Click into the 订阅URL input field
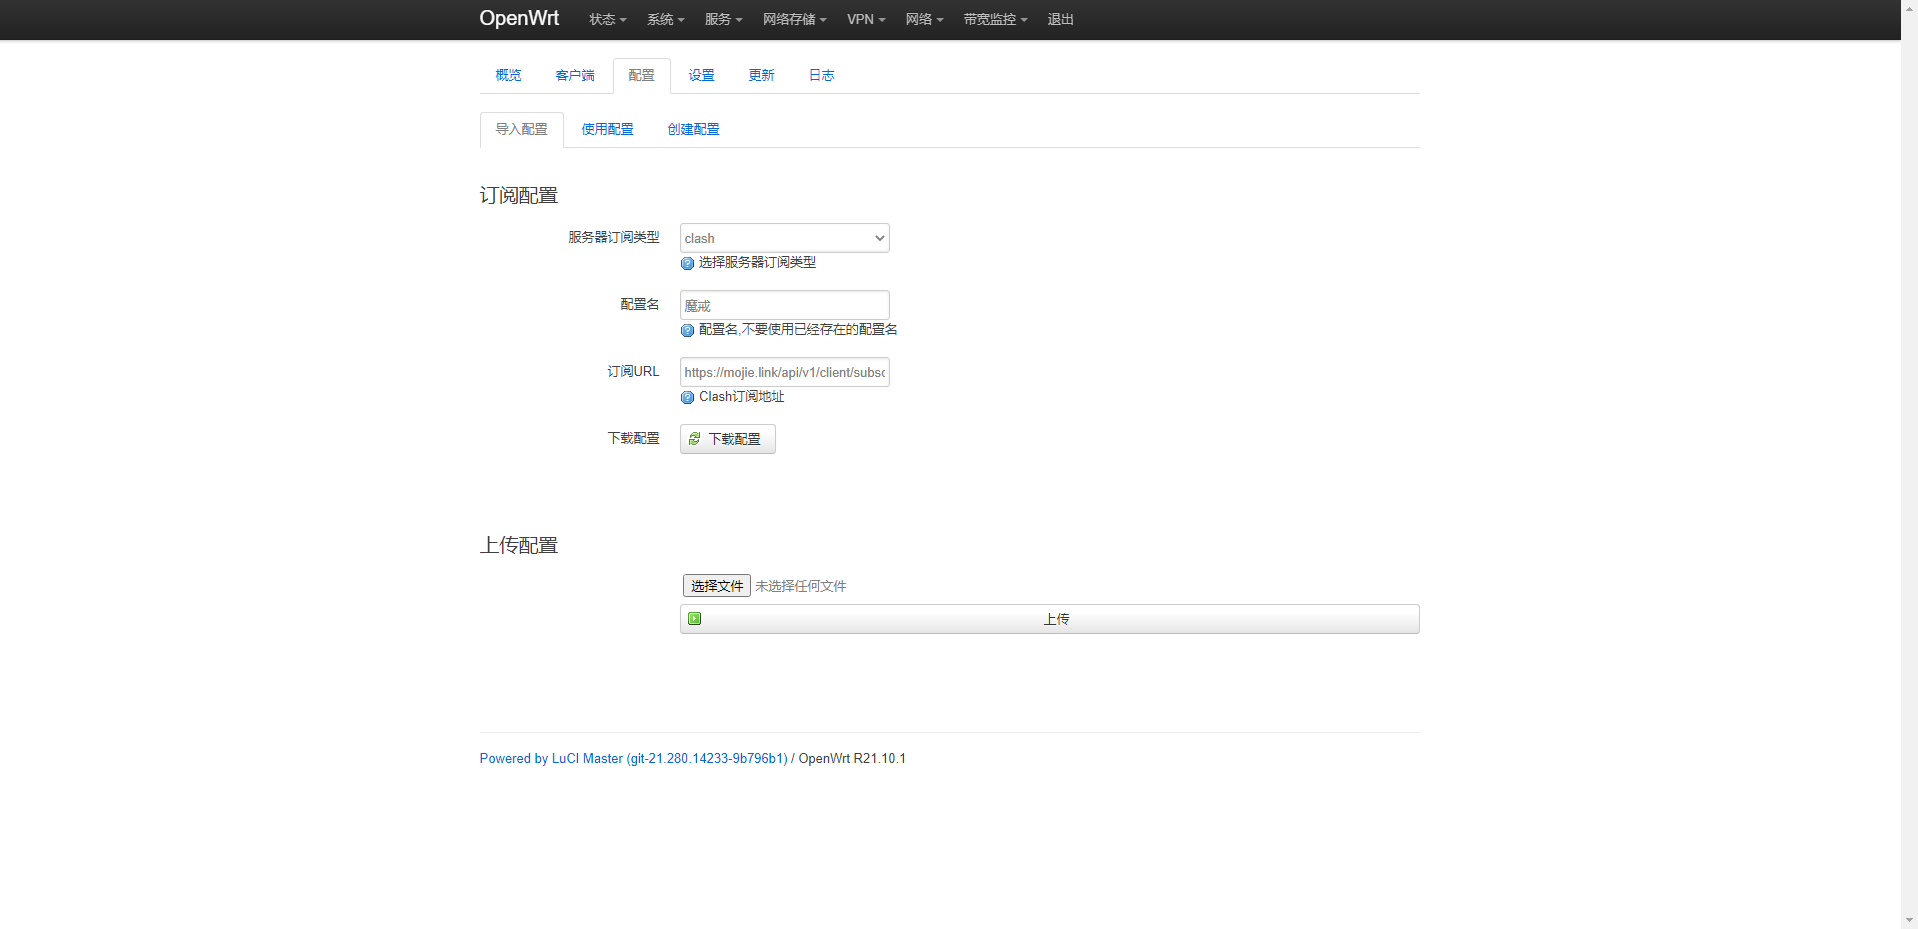1918x929 pixels. pos(784,372)
